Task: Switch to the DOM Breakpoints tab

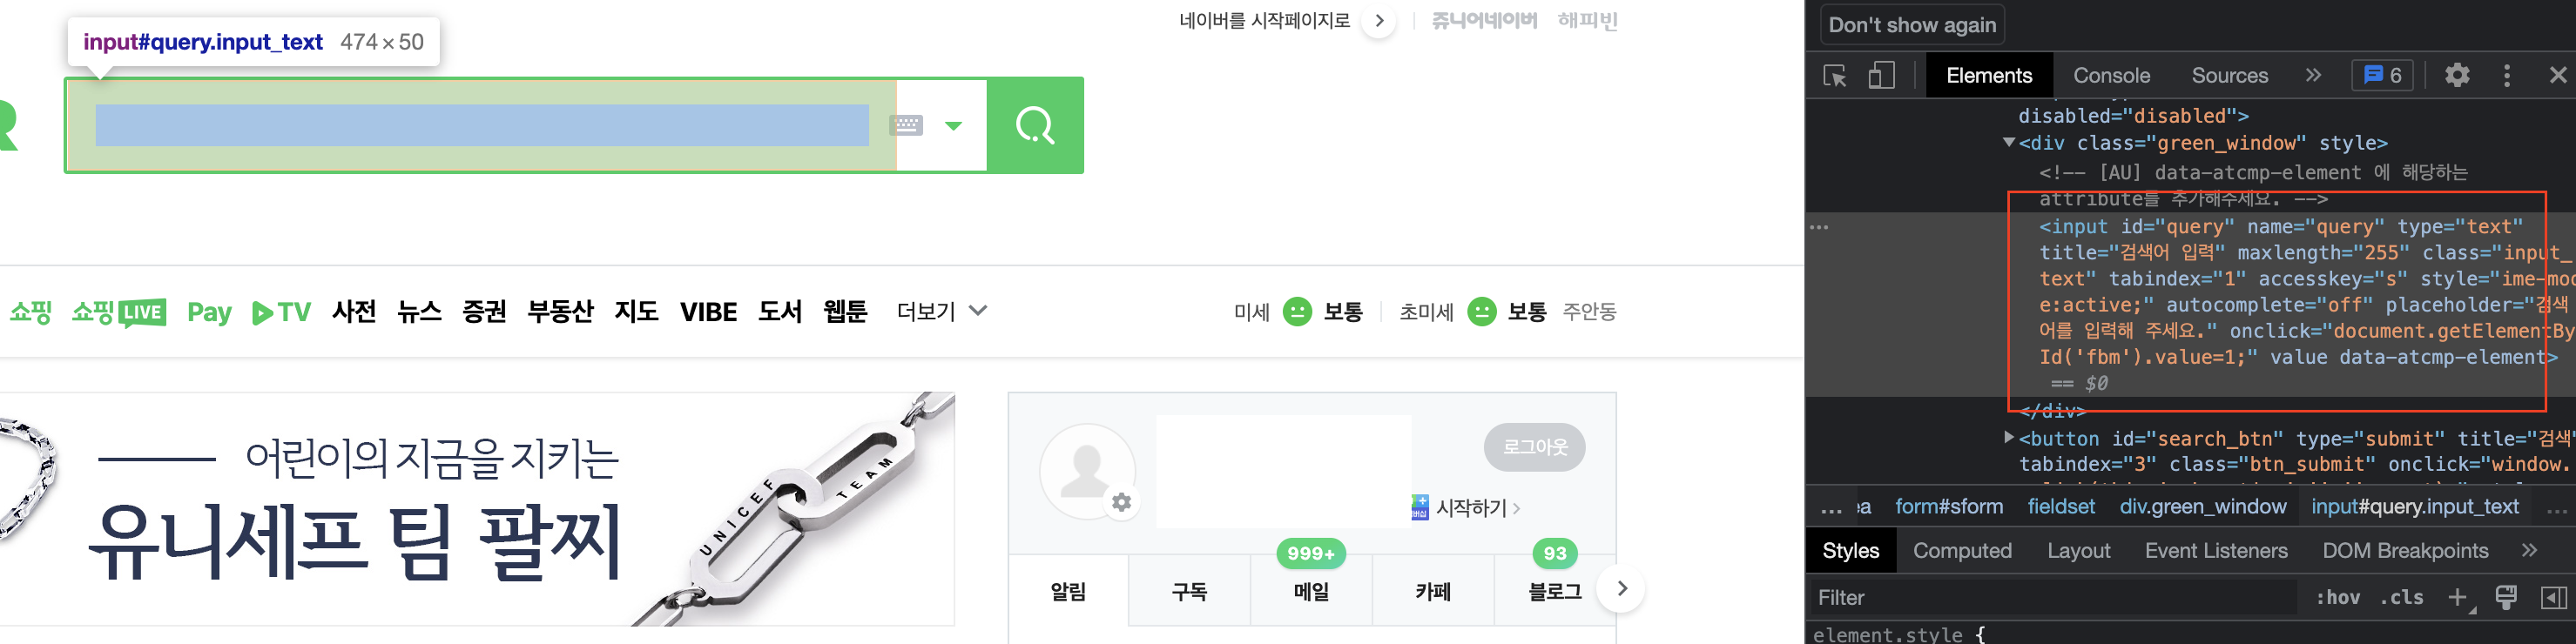Action: point(2405,551)
